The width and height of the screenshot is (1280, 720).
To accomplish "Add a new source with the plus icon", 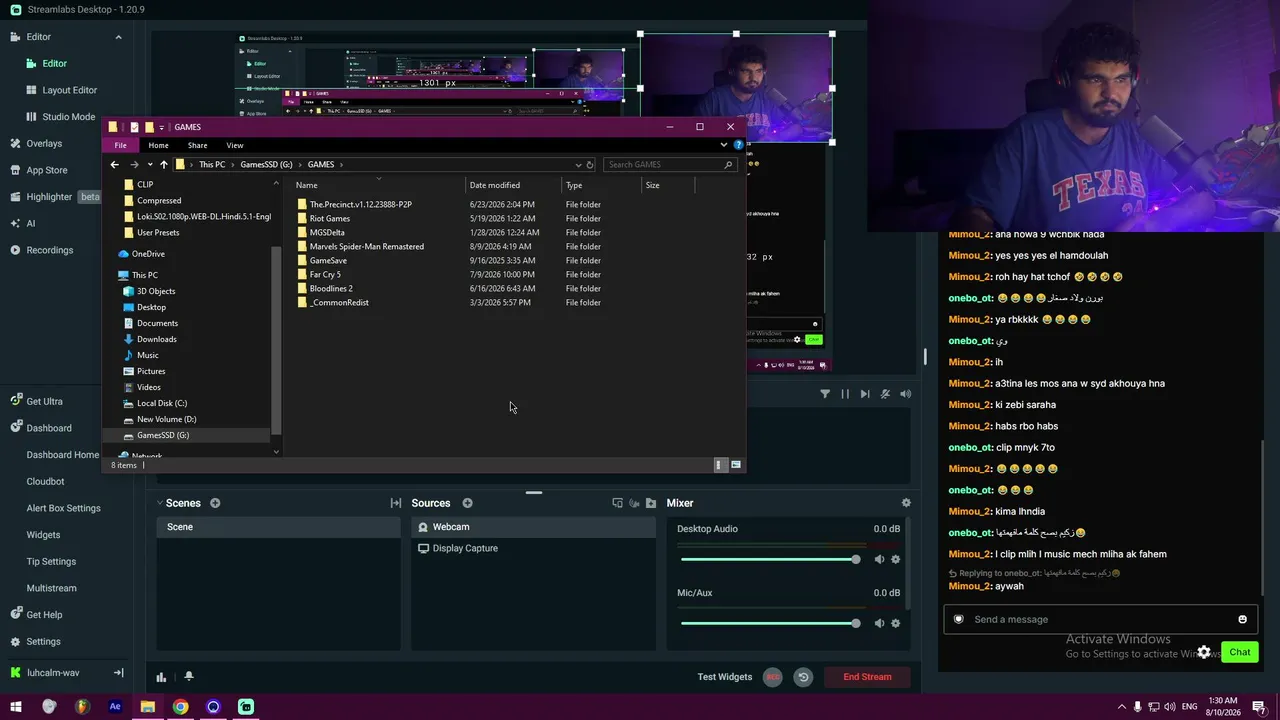I will [x=467, y=503].
